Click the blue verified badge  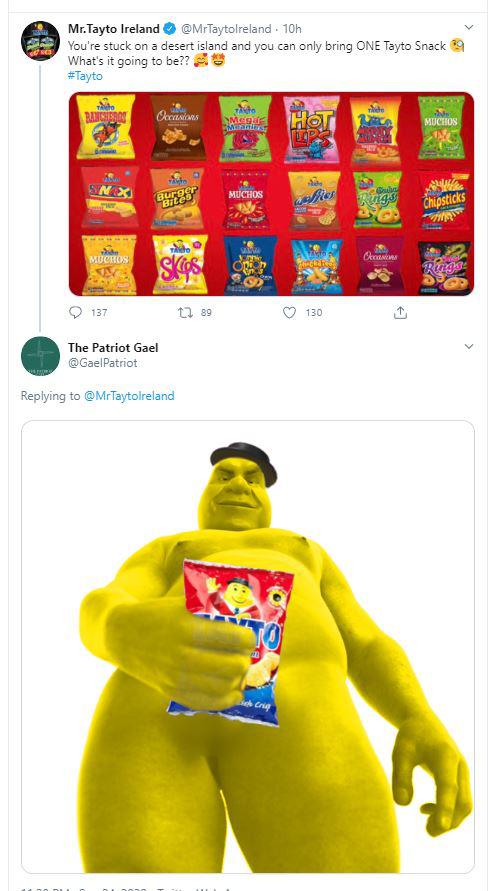coord(169,28)
